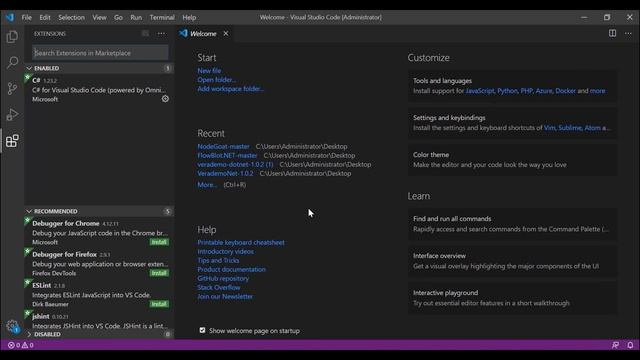Install the ESLint extension
This screenshot has width=640, height=360.
click(x=159, y=304)
